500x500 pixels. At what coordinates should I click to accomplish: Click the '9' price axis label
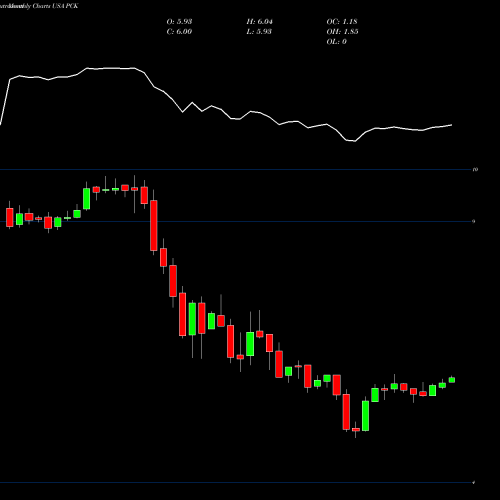coord(474,221)
